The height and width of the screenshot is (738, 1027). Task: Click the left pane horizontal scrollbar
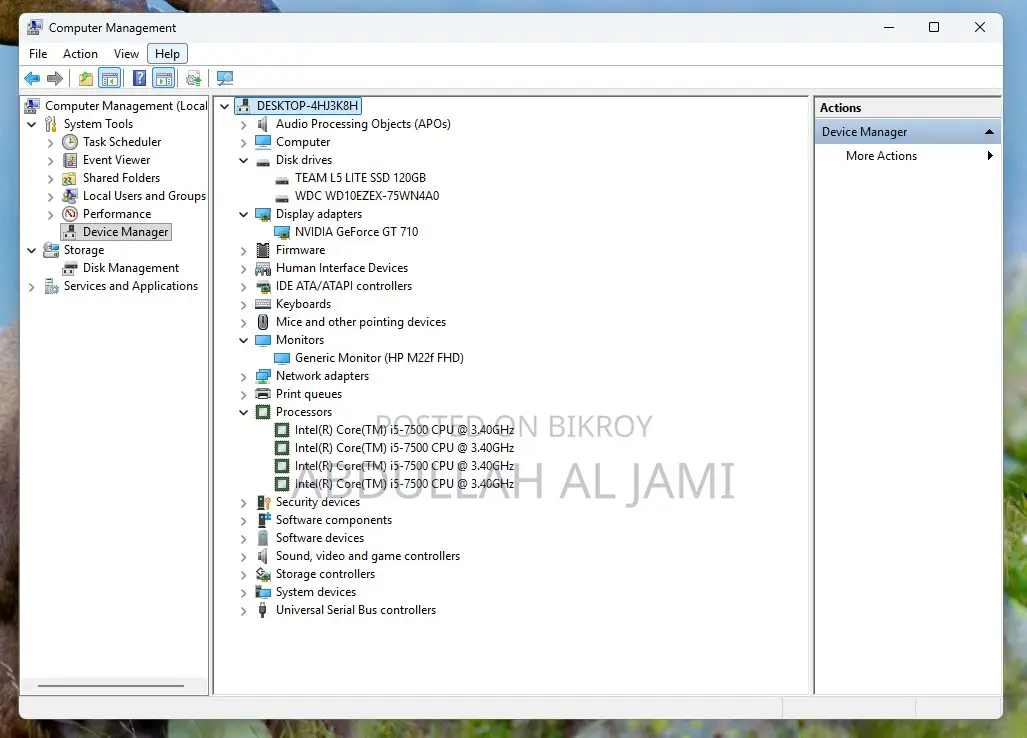111,686
